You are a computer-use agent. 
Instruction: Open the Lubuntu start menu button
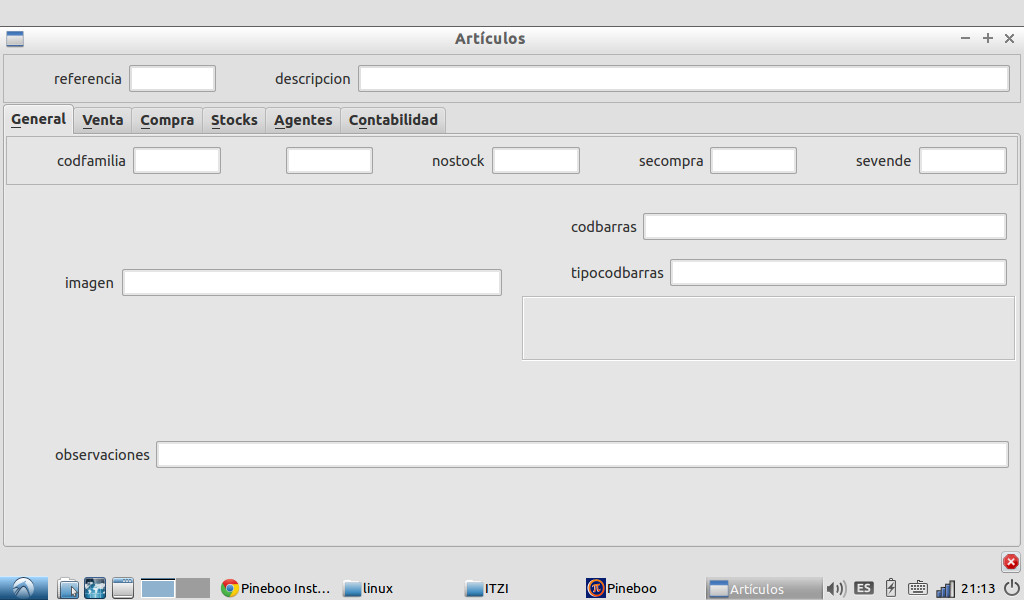(x=24, y=588)
